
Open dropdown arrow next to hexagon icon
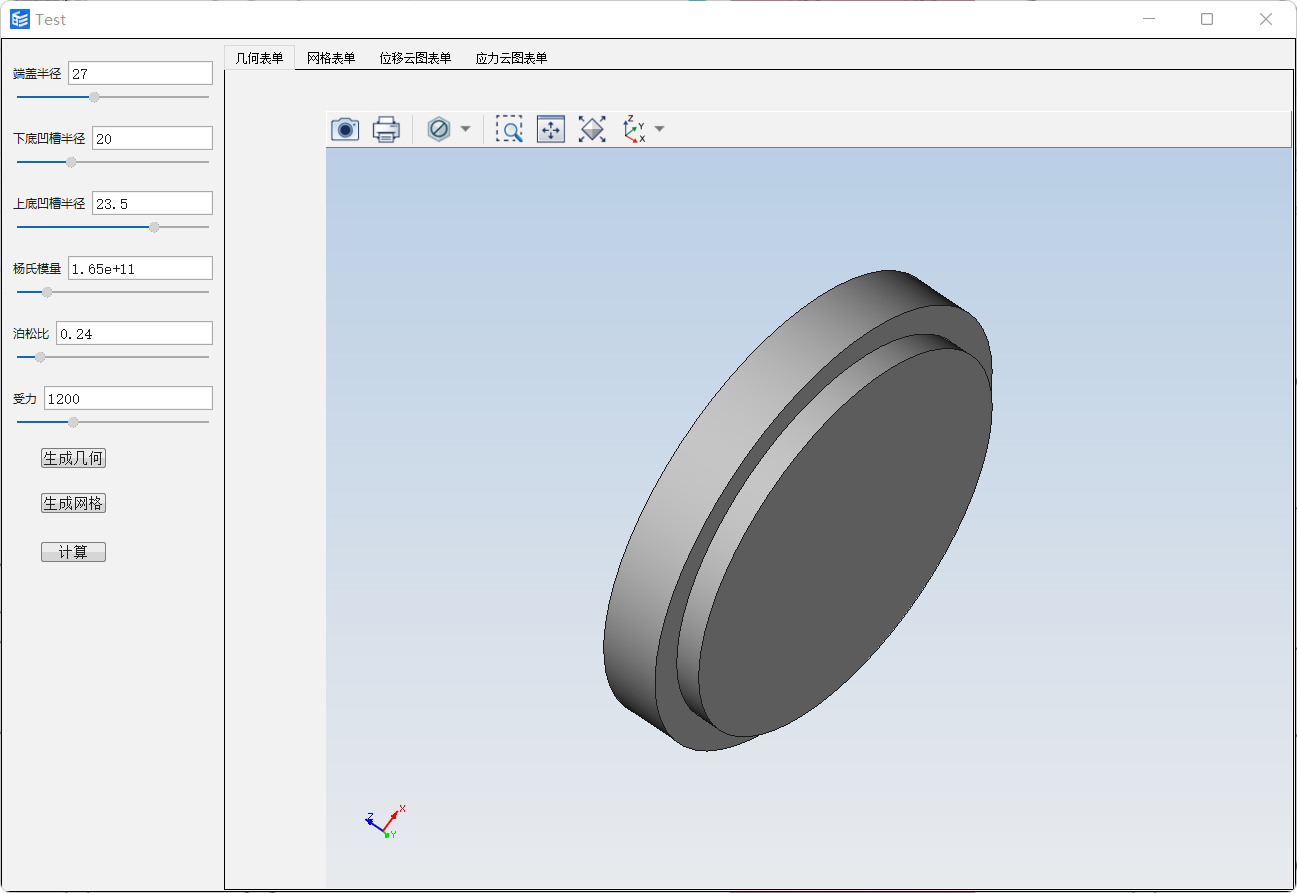tap(465, 129)
